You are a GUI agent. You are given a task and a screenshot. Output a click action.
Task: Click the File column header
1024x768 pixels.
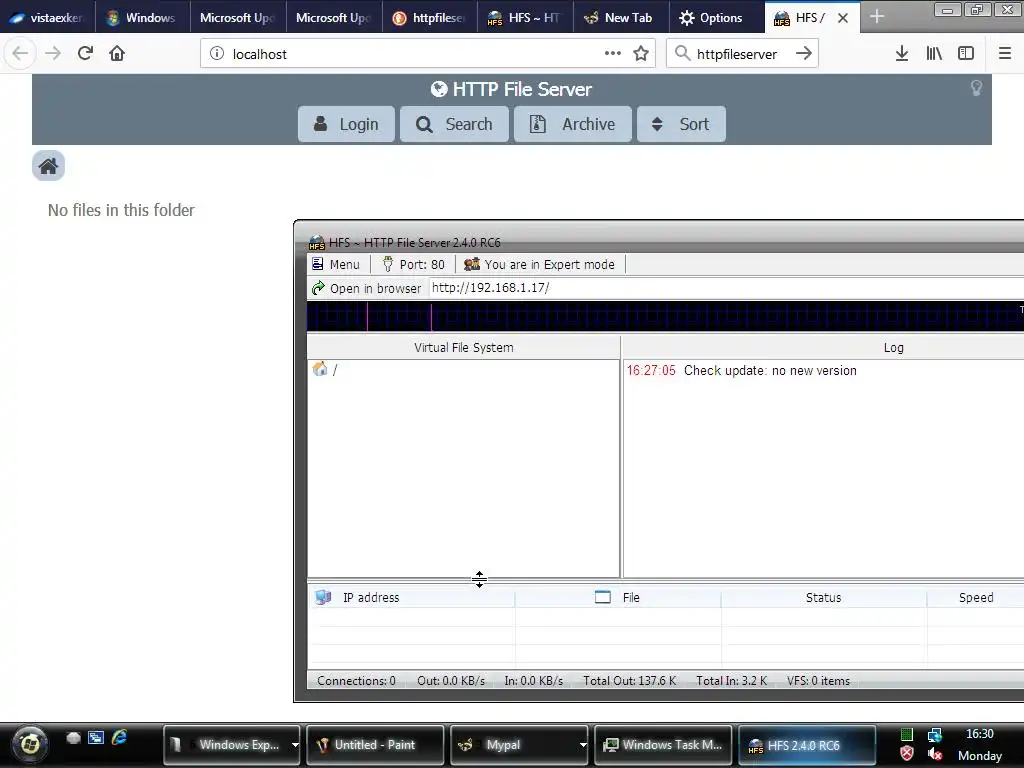618,598
